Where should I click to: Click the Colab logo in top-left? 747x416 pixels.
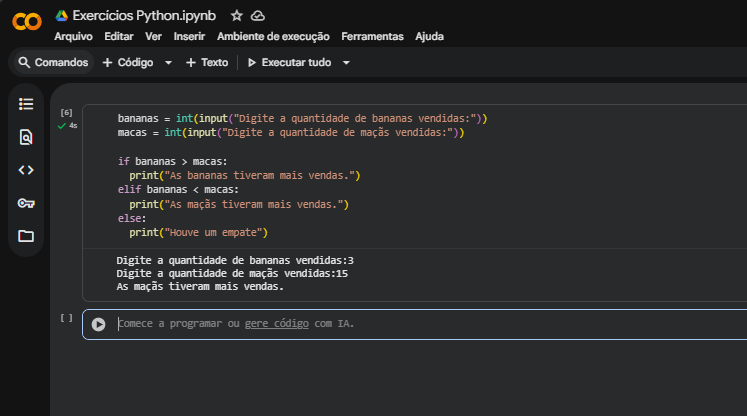coord(25,22)
